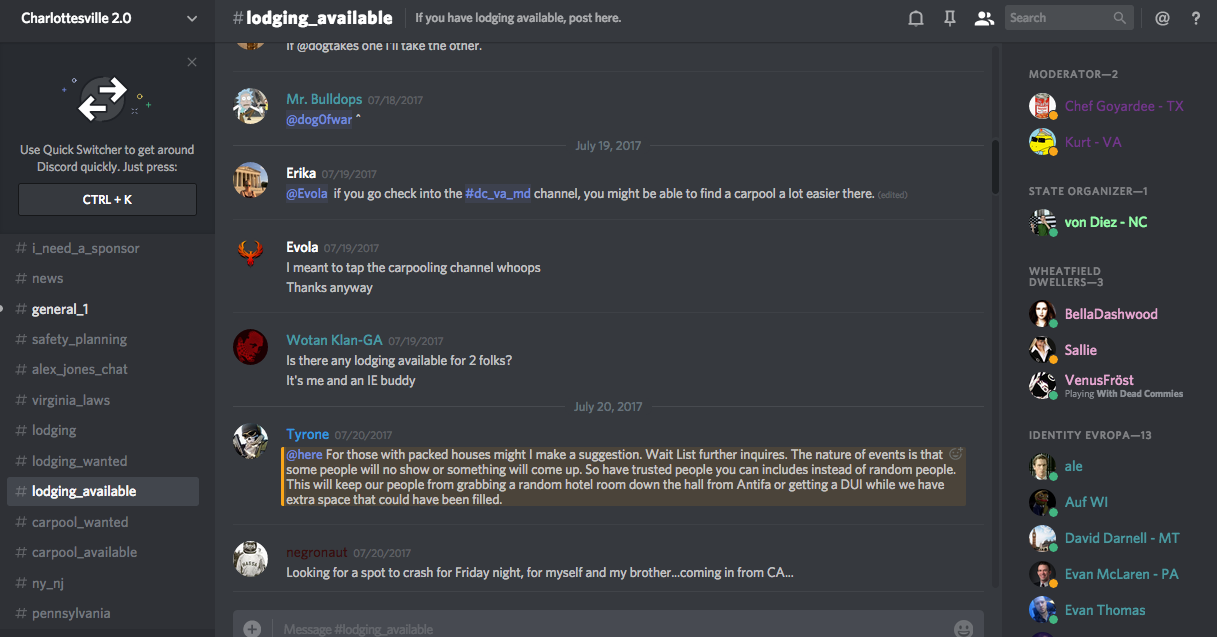
Task: View member von Diez - NC
Action: [1105, 222]
